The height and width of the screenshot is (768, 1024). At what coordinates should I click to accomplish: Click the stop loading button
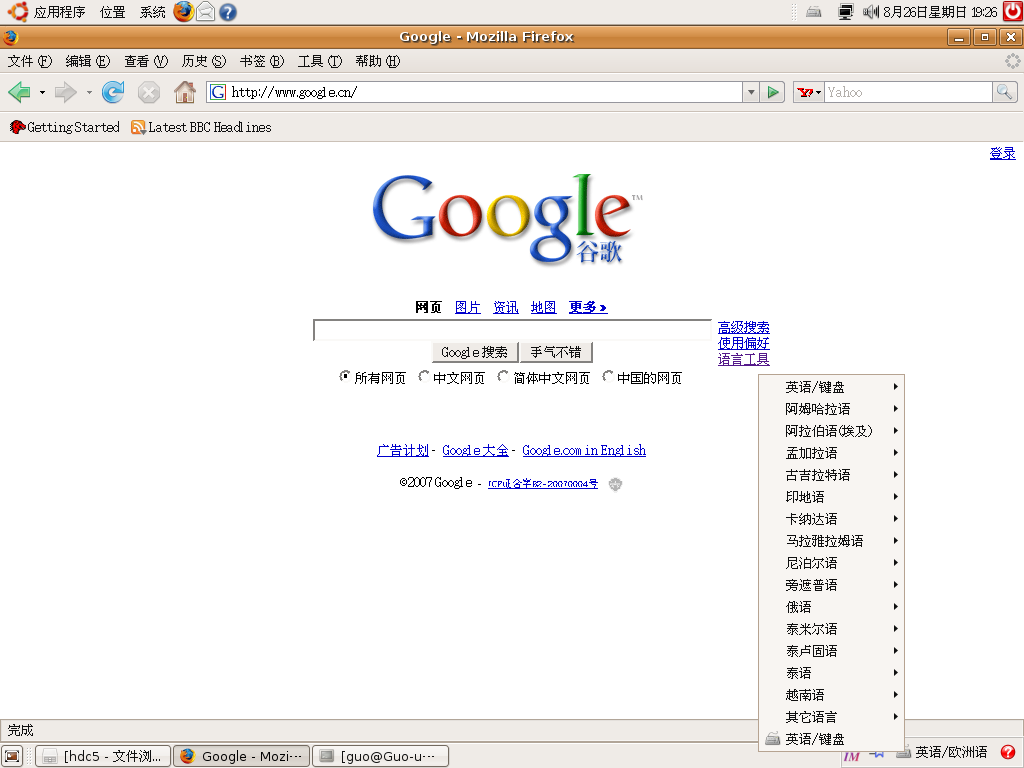click(x=149, y=92)
